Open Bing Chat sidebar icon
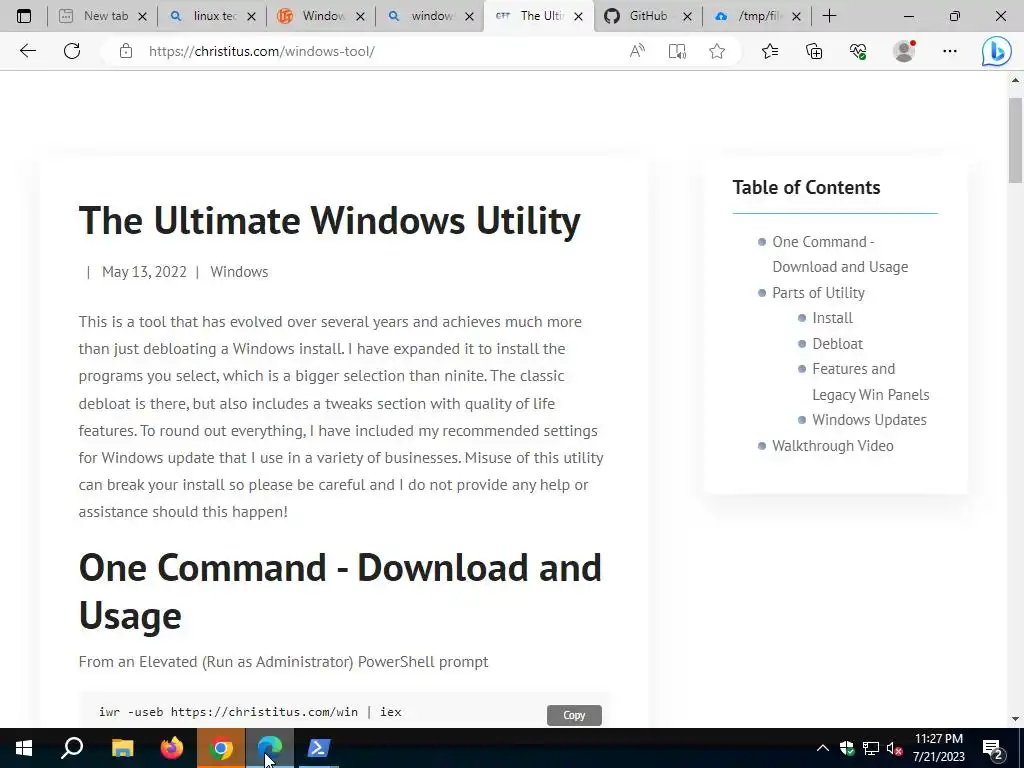Screen dimensions: 1024x768 pos(997,51)
